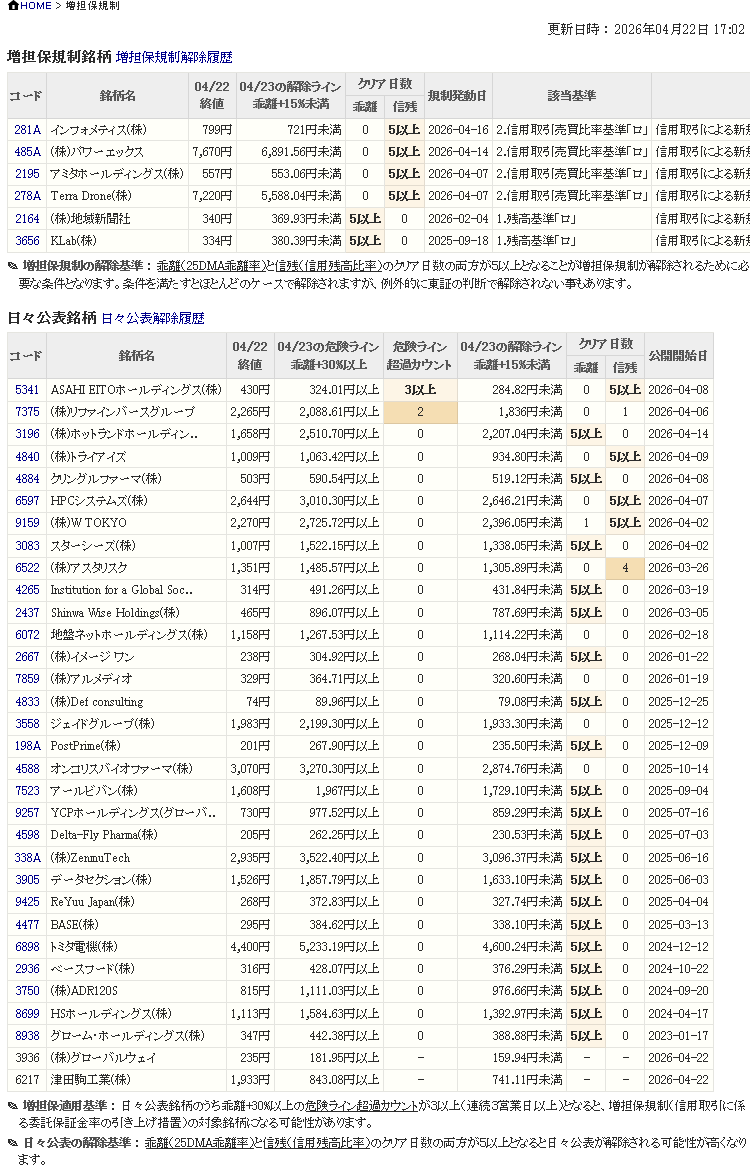Click the 規制発動日 column header
The height and width of the screenshot is (1175, 755).
click(457, 96)
